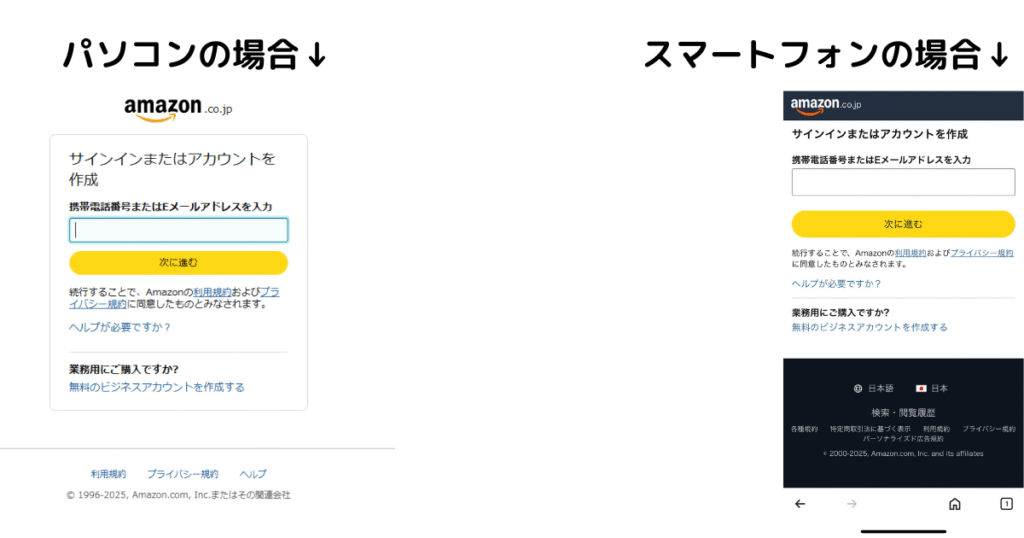1024x538 pixels.
Task: Tap the home icon in mobile browser bar
Action: pyautogui.click(x=955, y=504)
